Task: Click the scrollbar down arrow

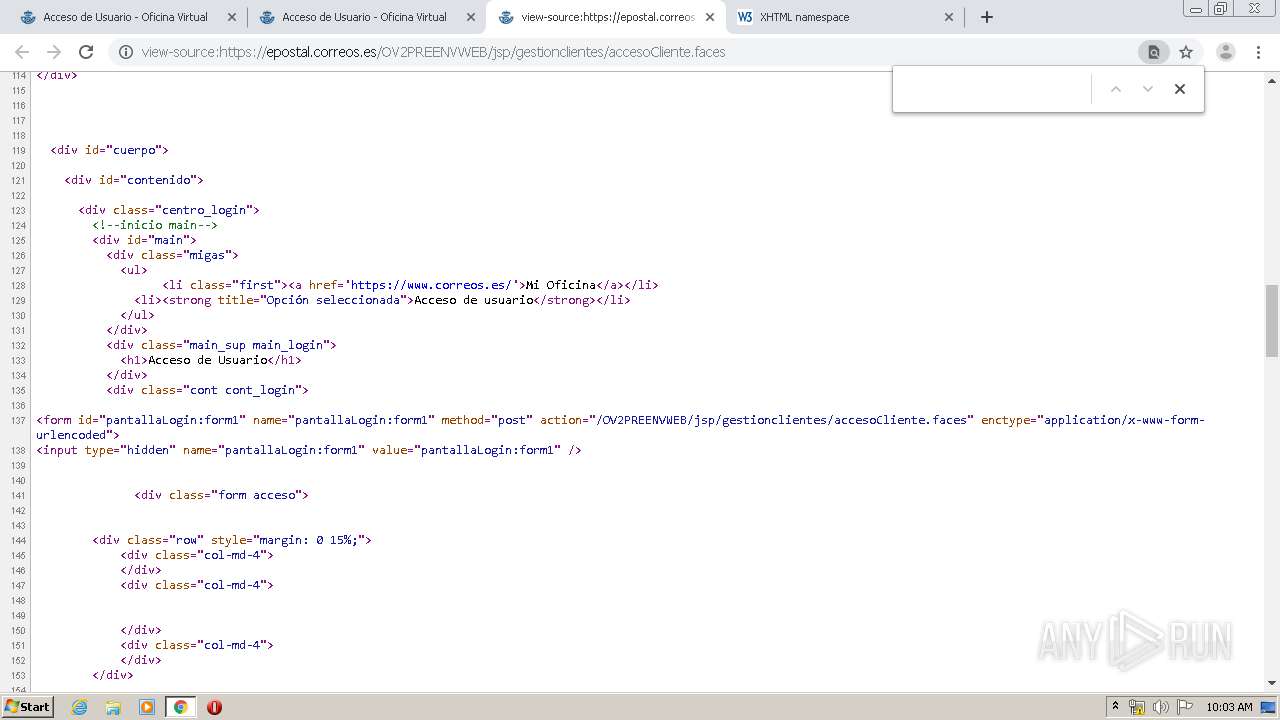Action: [x=1272, y=683]
